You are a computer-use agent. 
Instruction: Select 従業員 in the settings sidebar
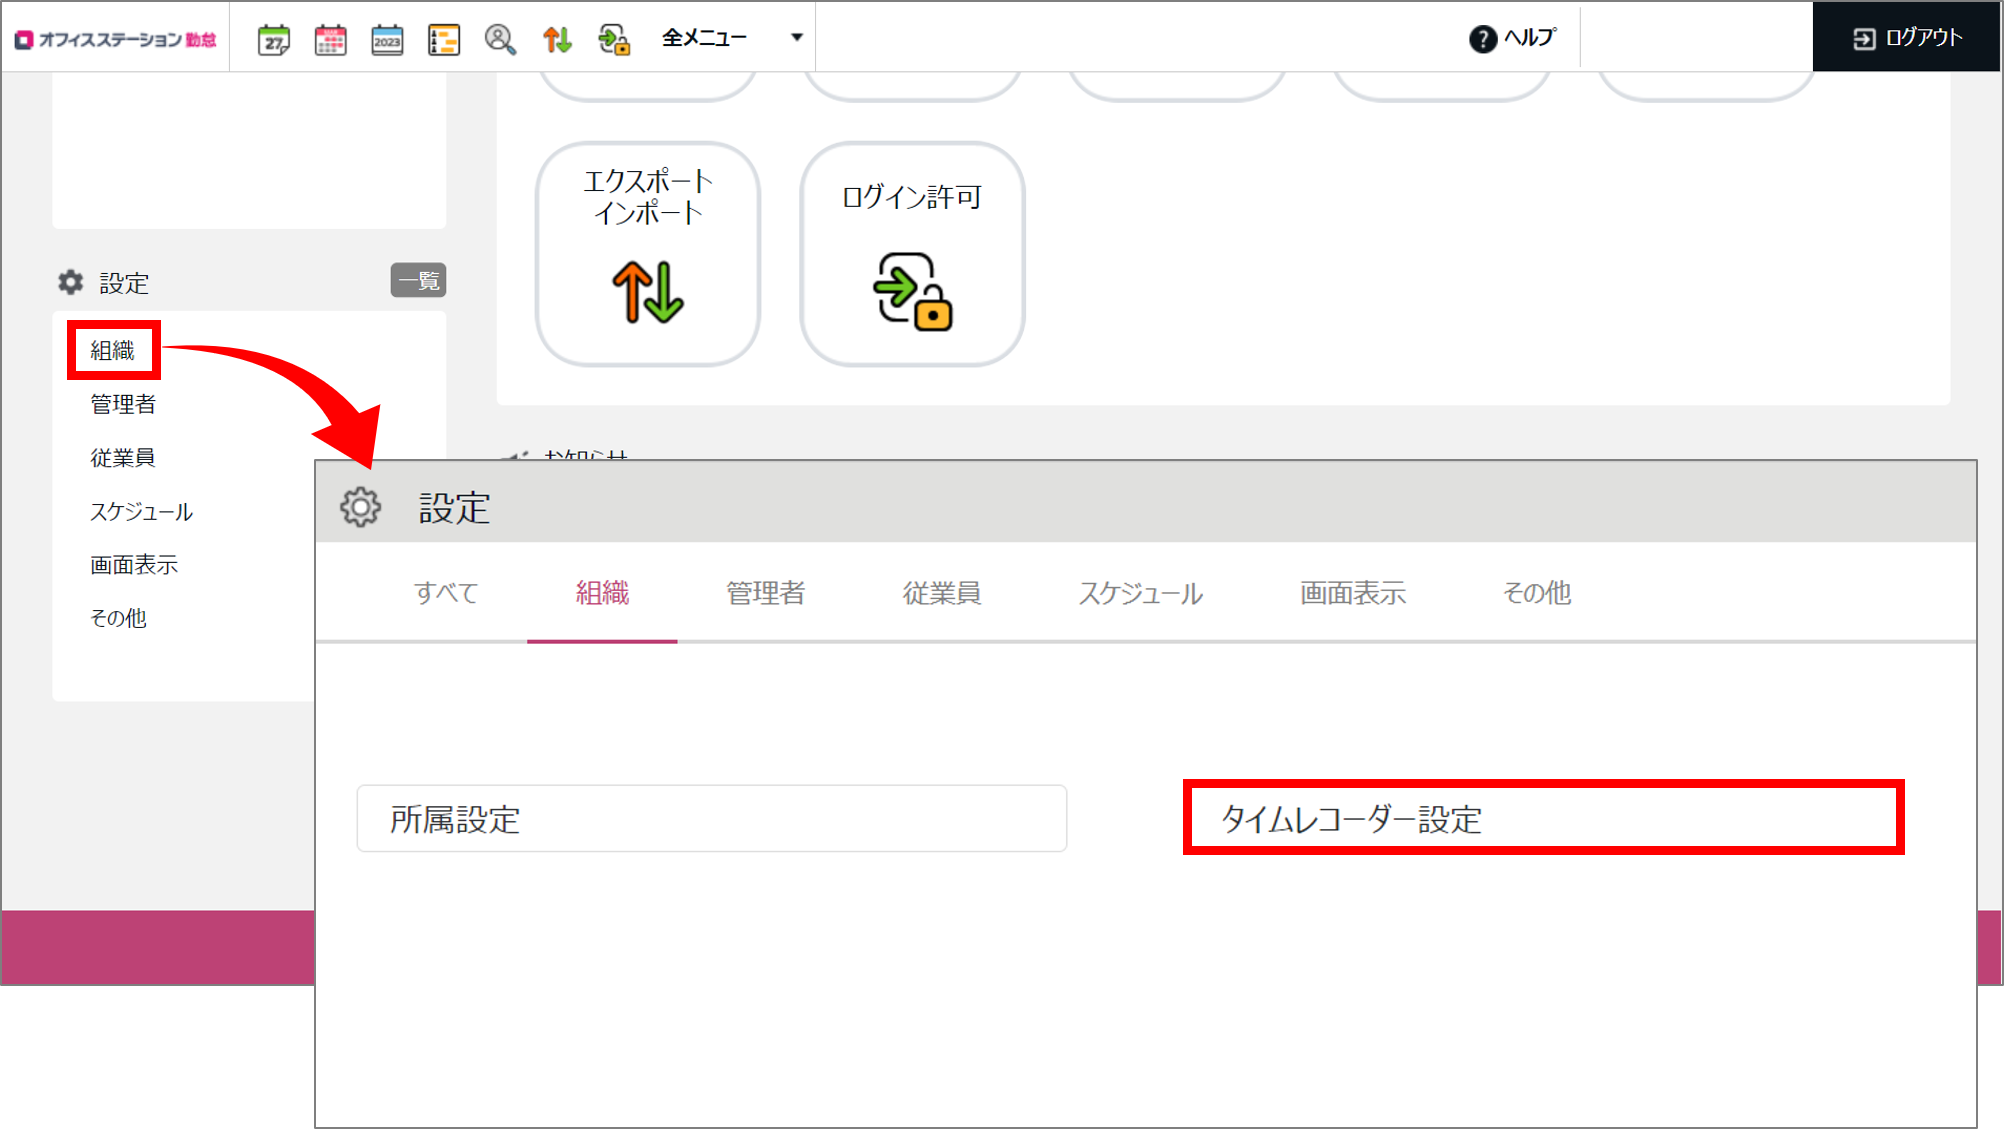(123, 457)
